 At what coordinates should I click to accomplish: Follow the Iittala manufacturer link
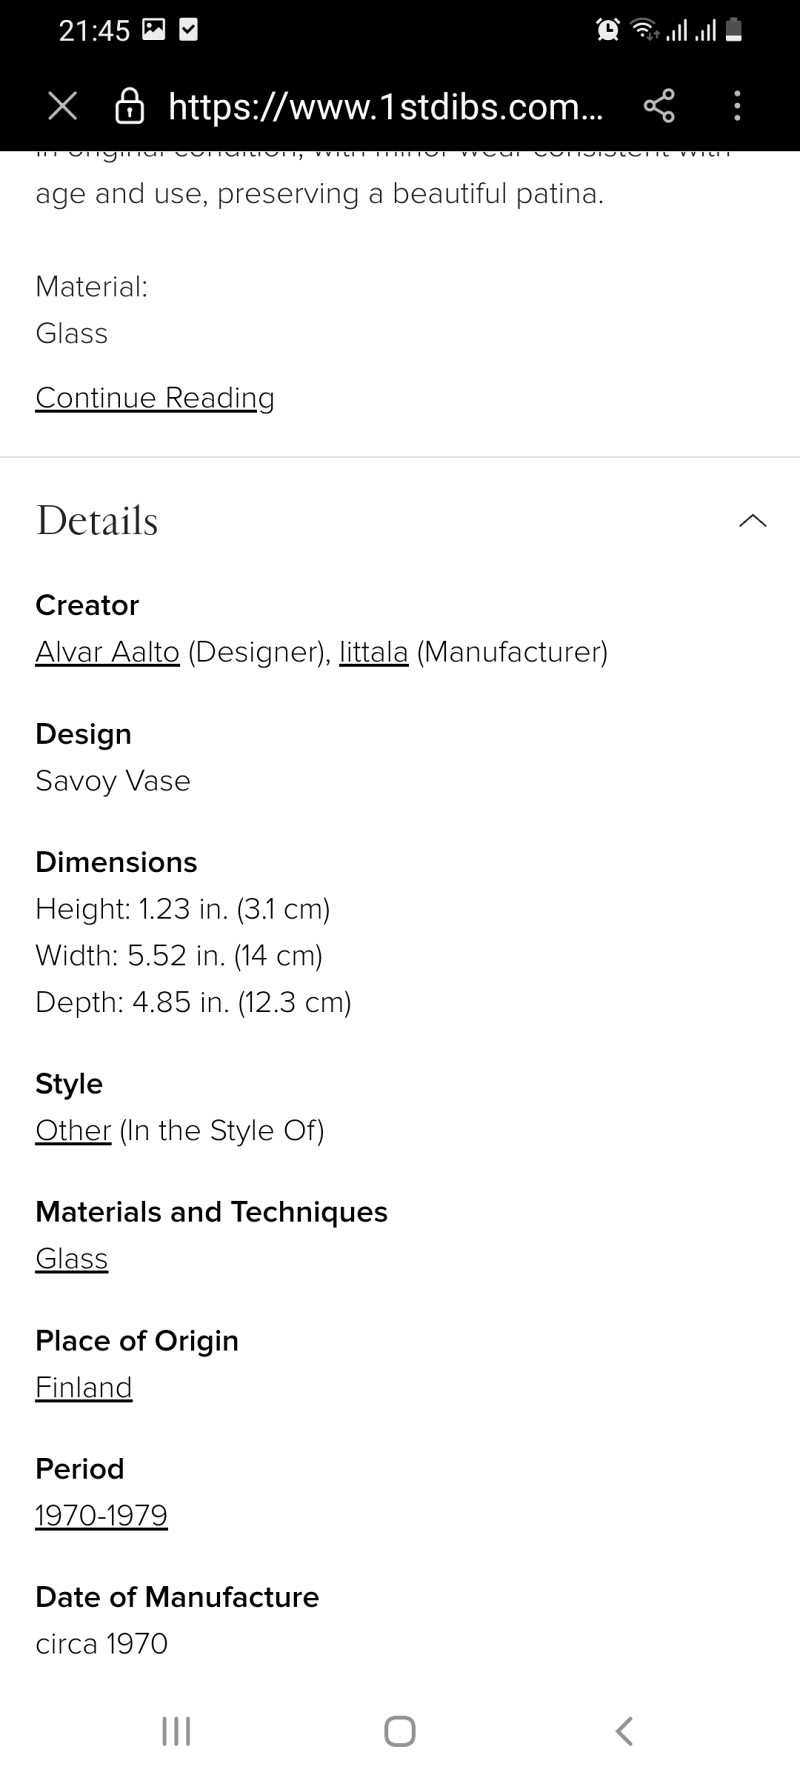click(374, 652)
